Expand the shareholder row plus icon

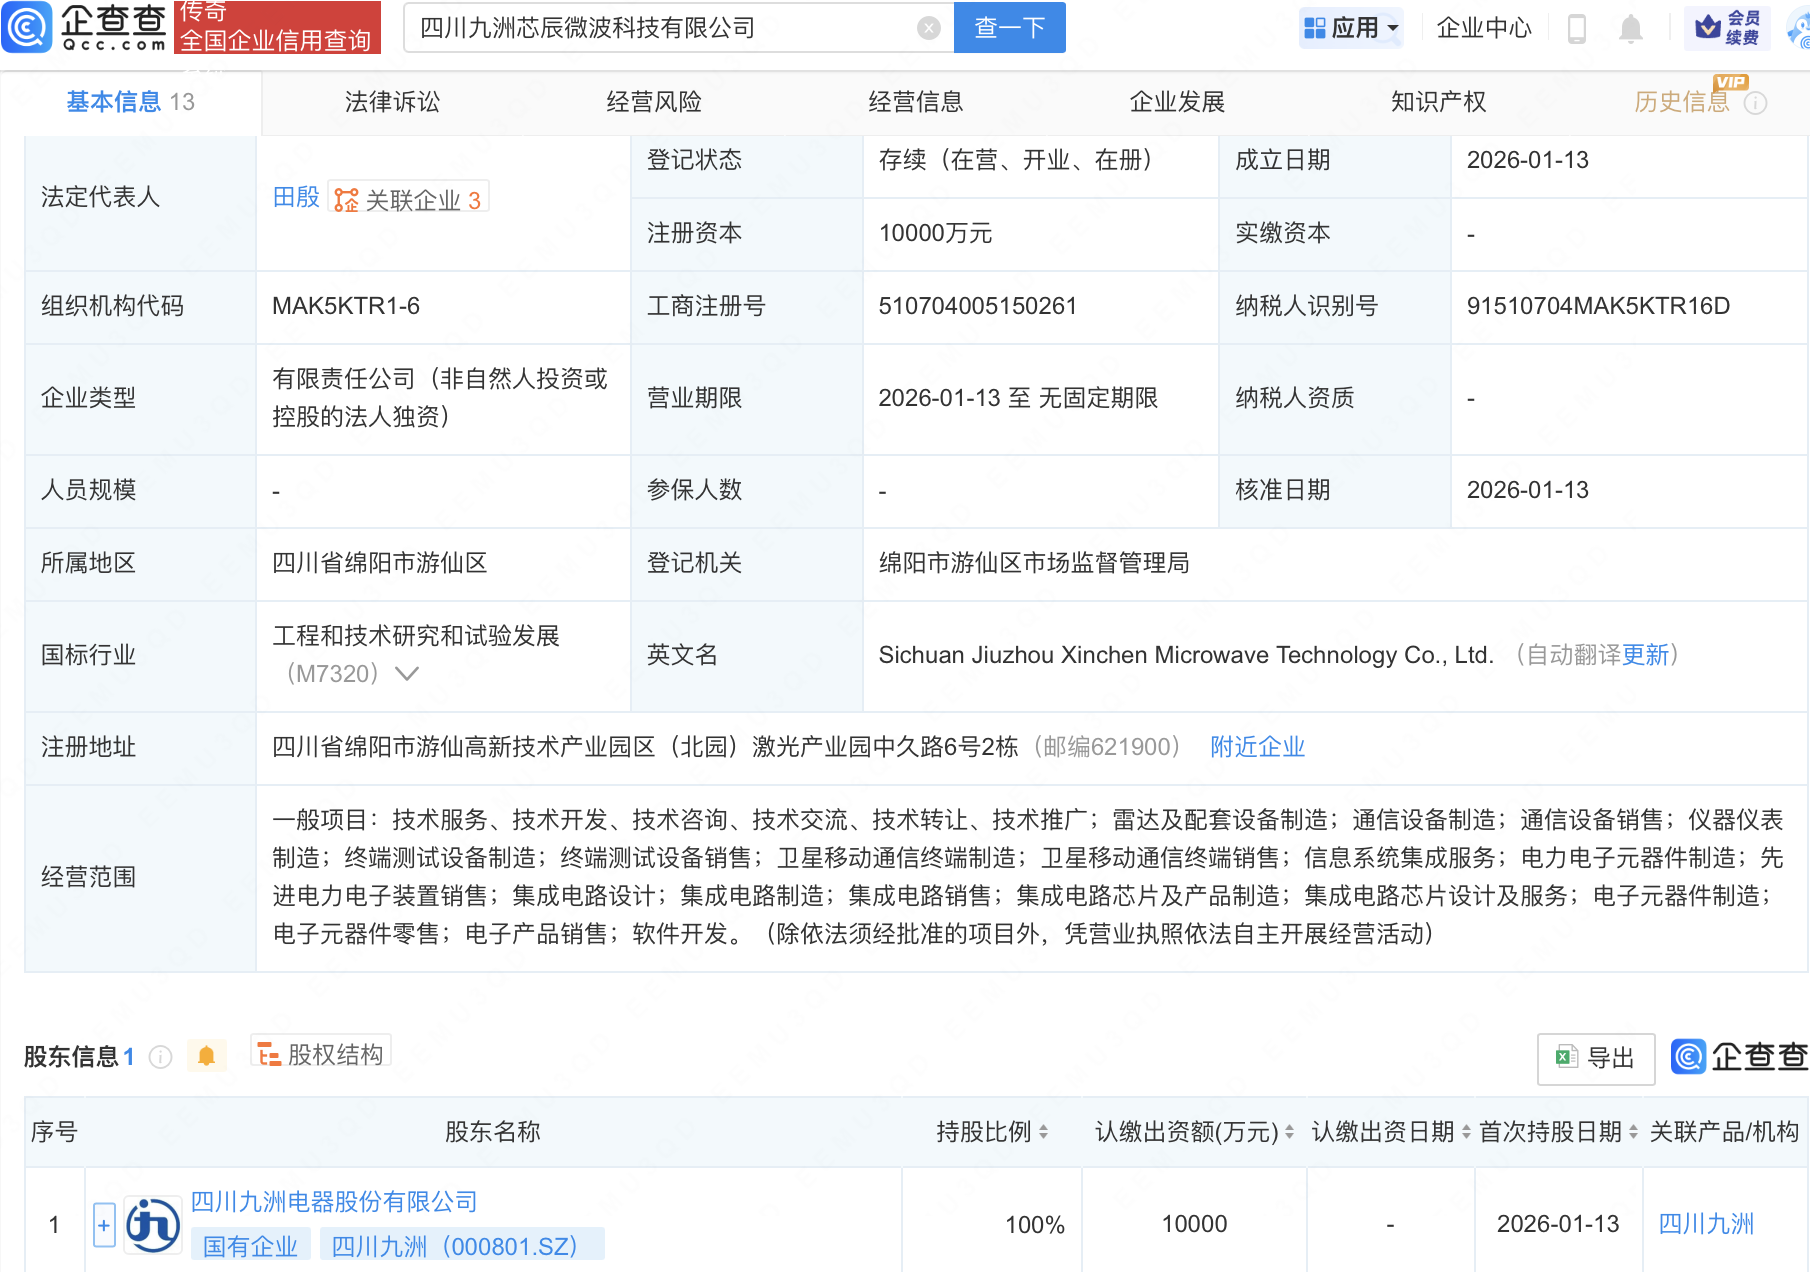[x=104, y=1225]
